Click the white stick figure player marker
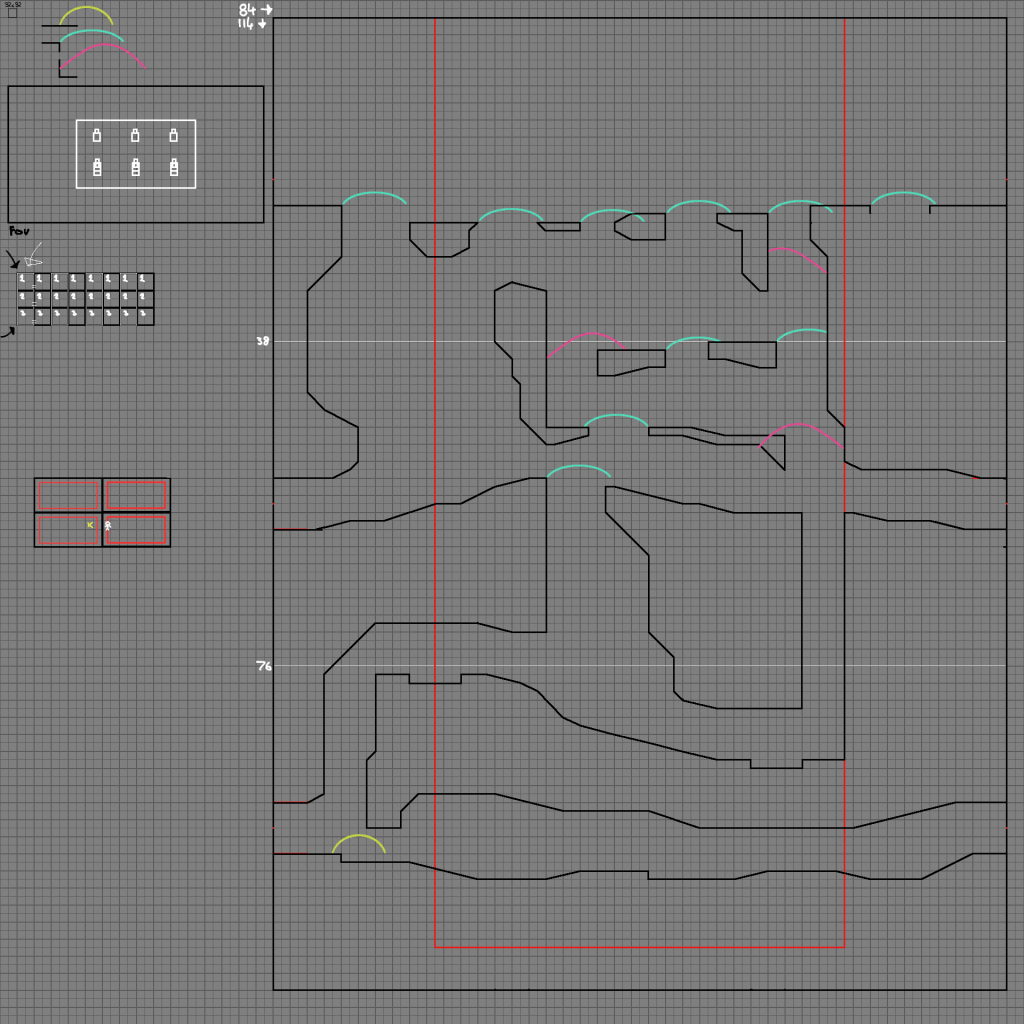The height and width of the screenshot is (1024, 1024). click(x=108, y=525)
